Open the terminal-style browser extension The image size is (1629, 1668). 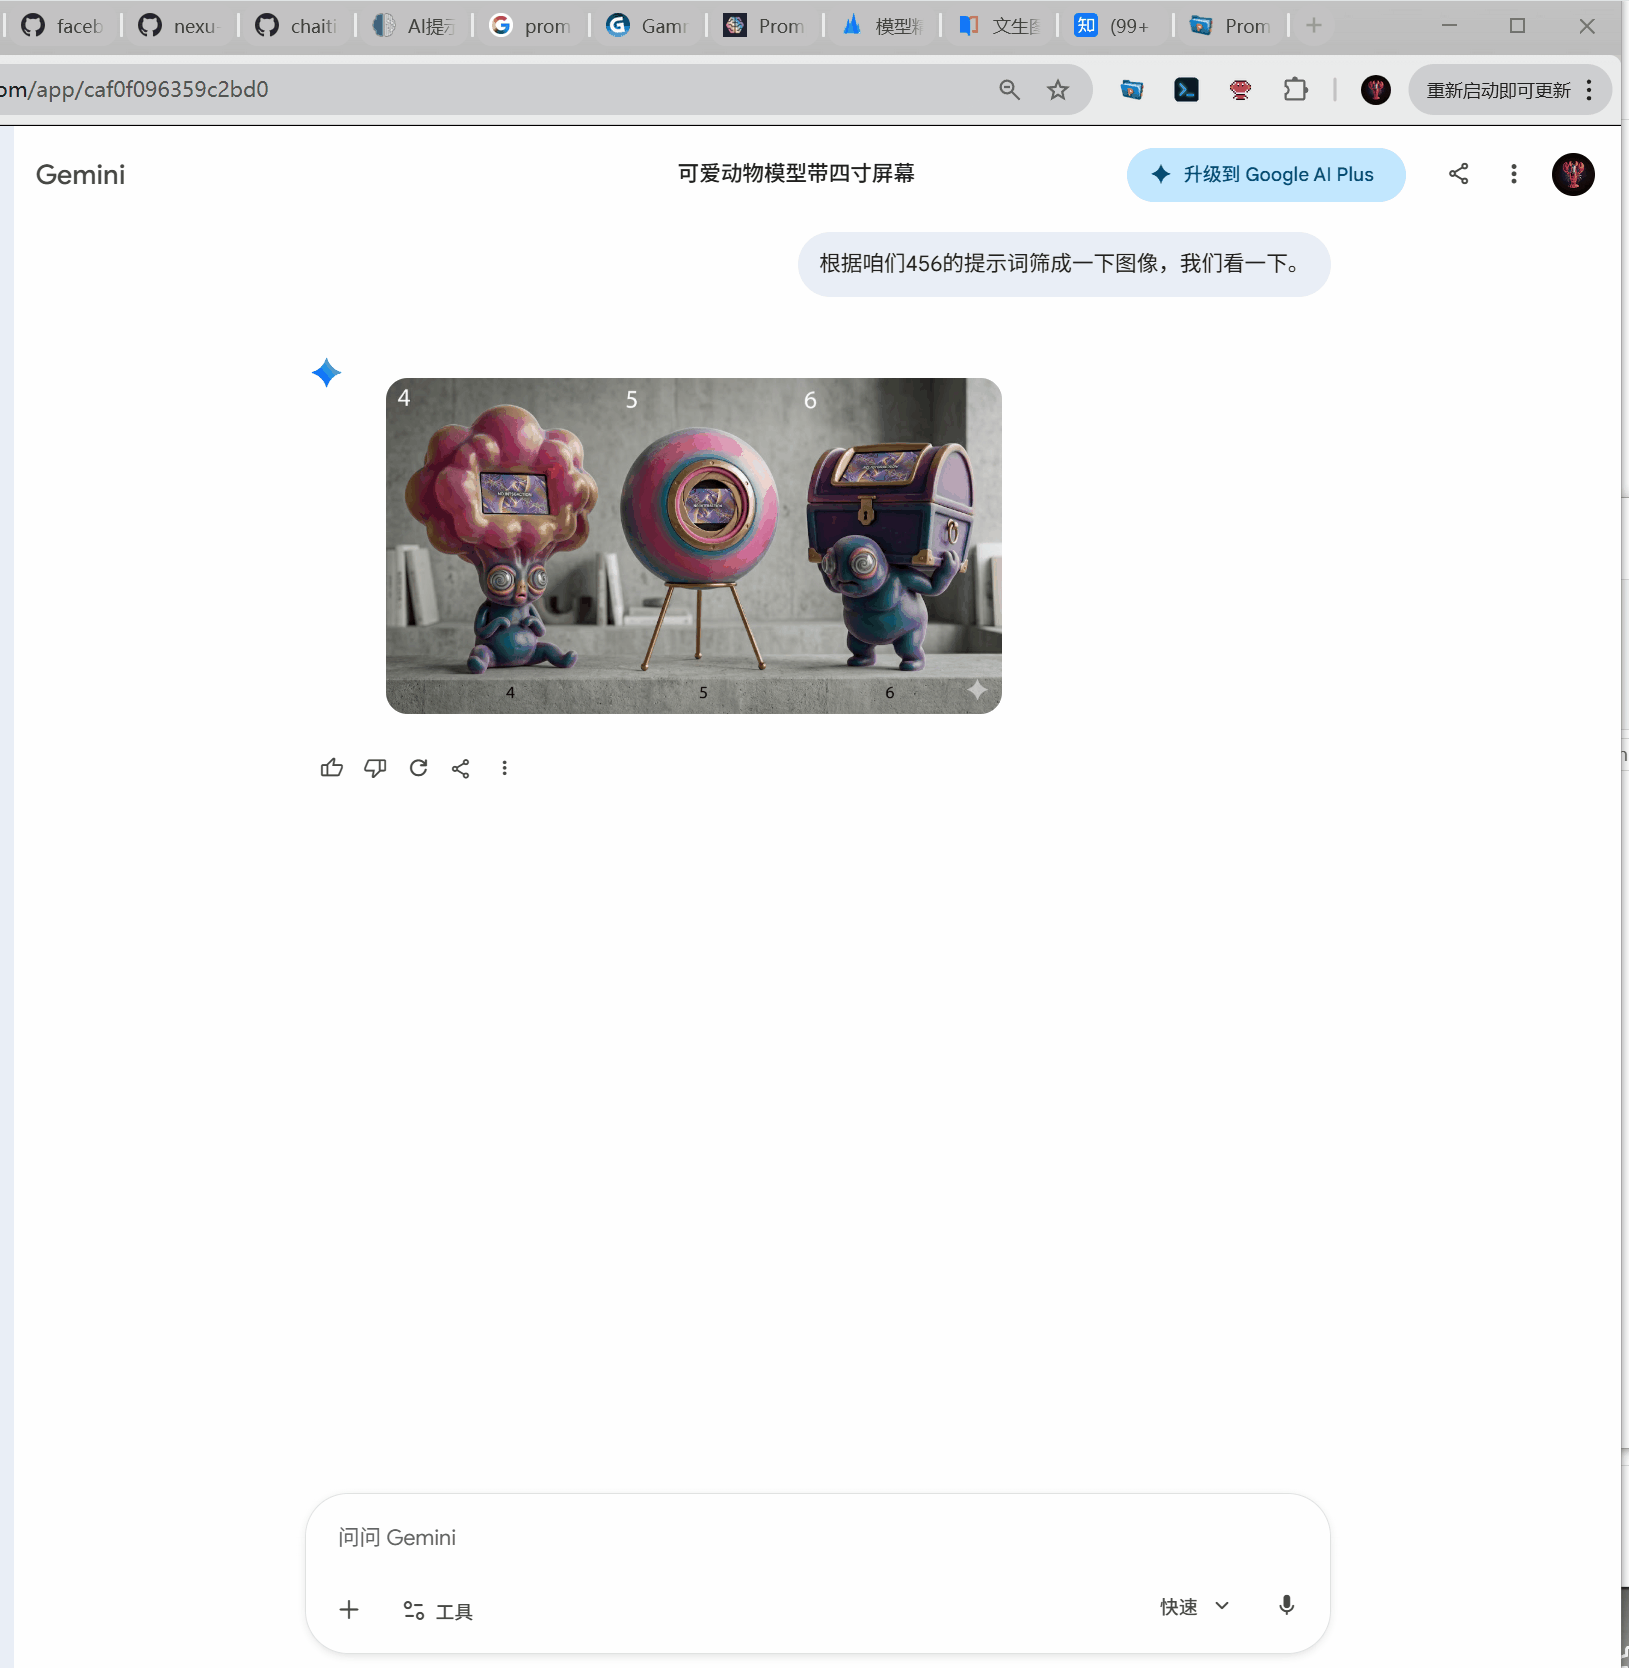[x=1186, y=90]
